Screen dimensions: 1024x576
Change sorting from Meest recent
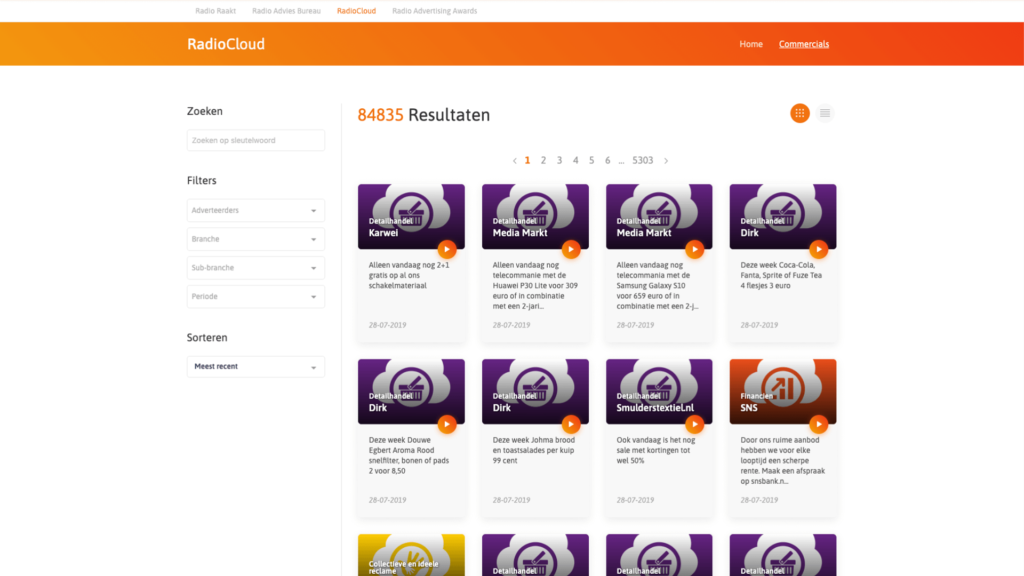tap(256, 367)
